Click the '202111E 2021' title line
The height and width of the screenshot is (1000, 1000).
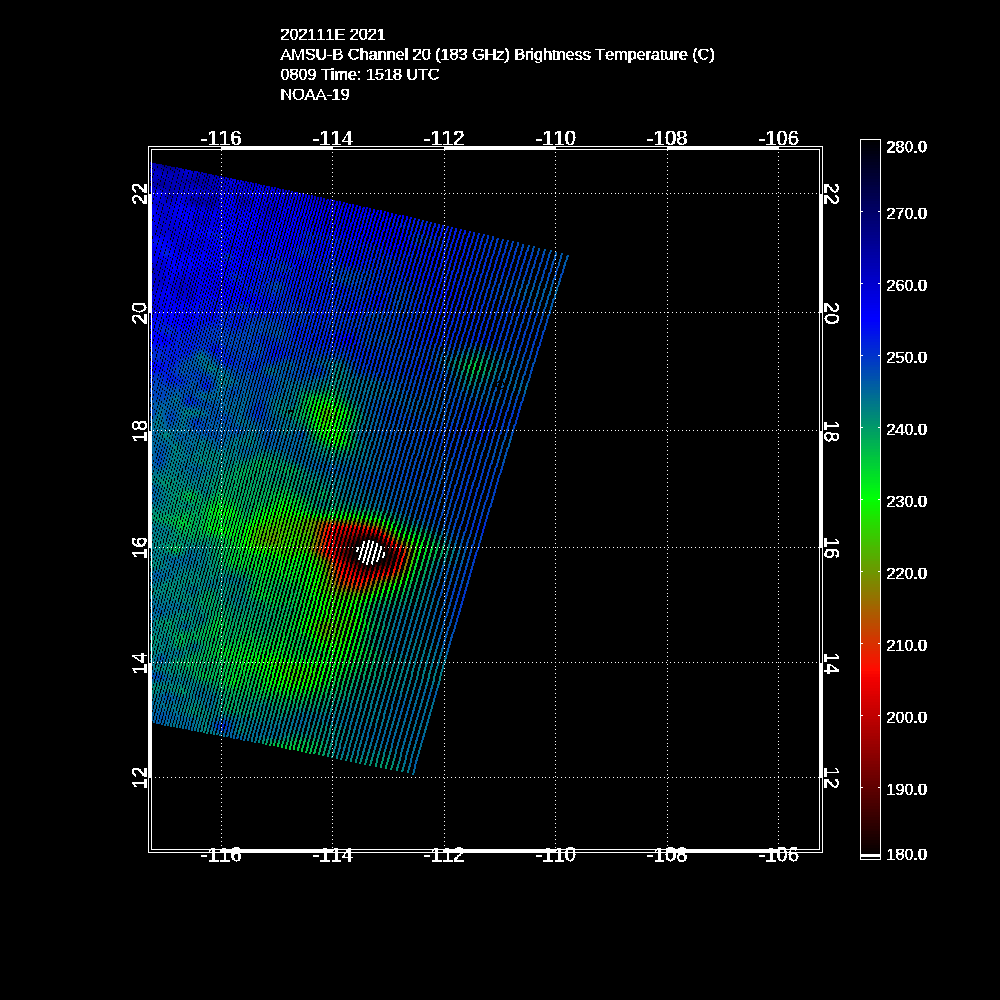[332, 34]
